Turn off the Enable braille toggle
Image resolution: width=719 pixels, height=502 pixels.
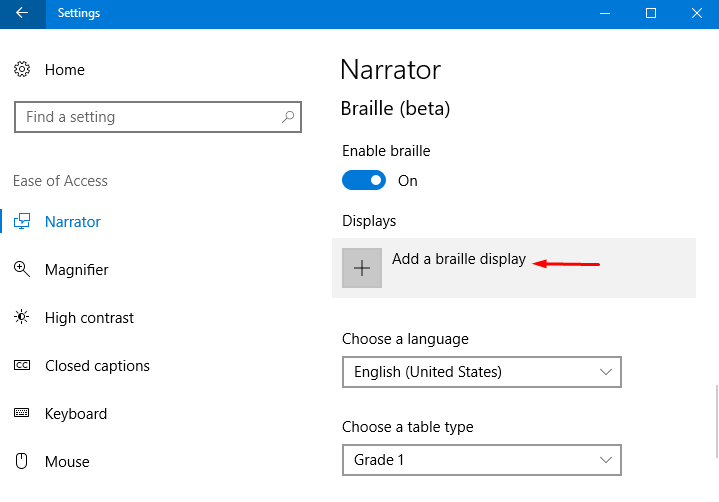point(364,180)
